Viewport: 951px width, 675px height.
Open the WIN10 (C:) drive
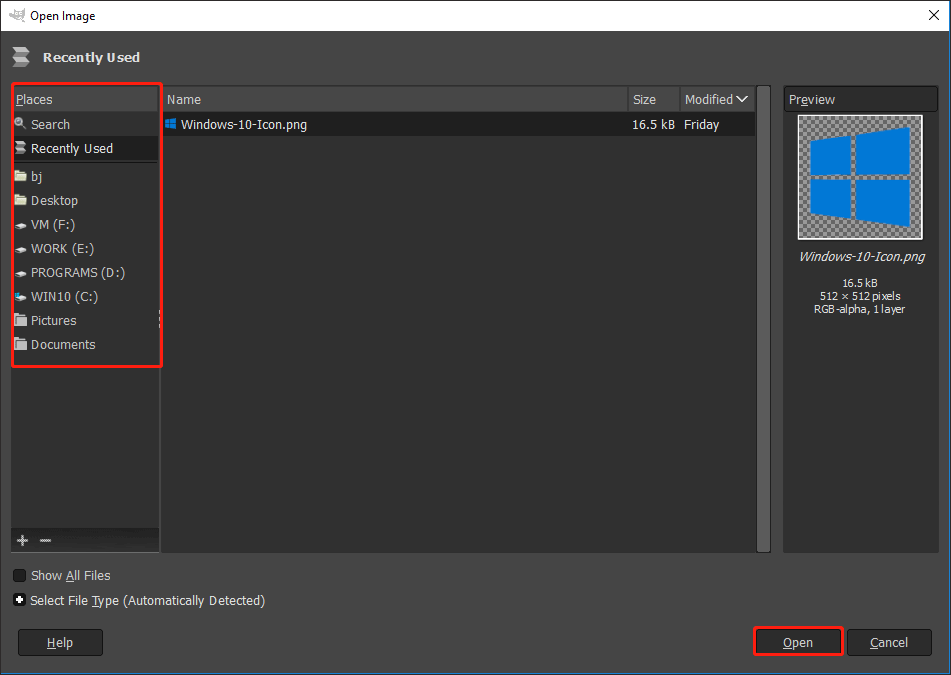(x=86, y=297)
